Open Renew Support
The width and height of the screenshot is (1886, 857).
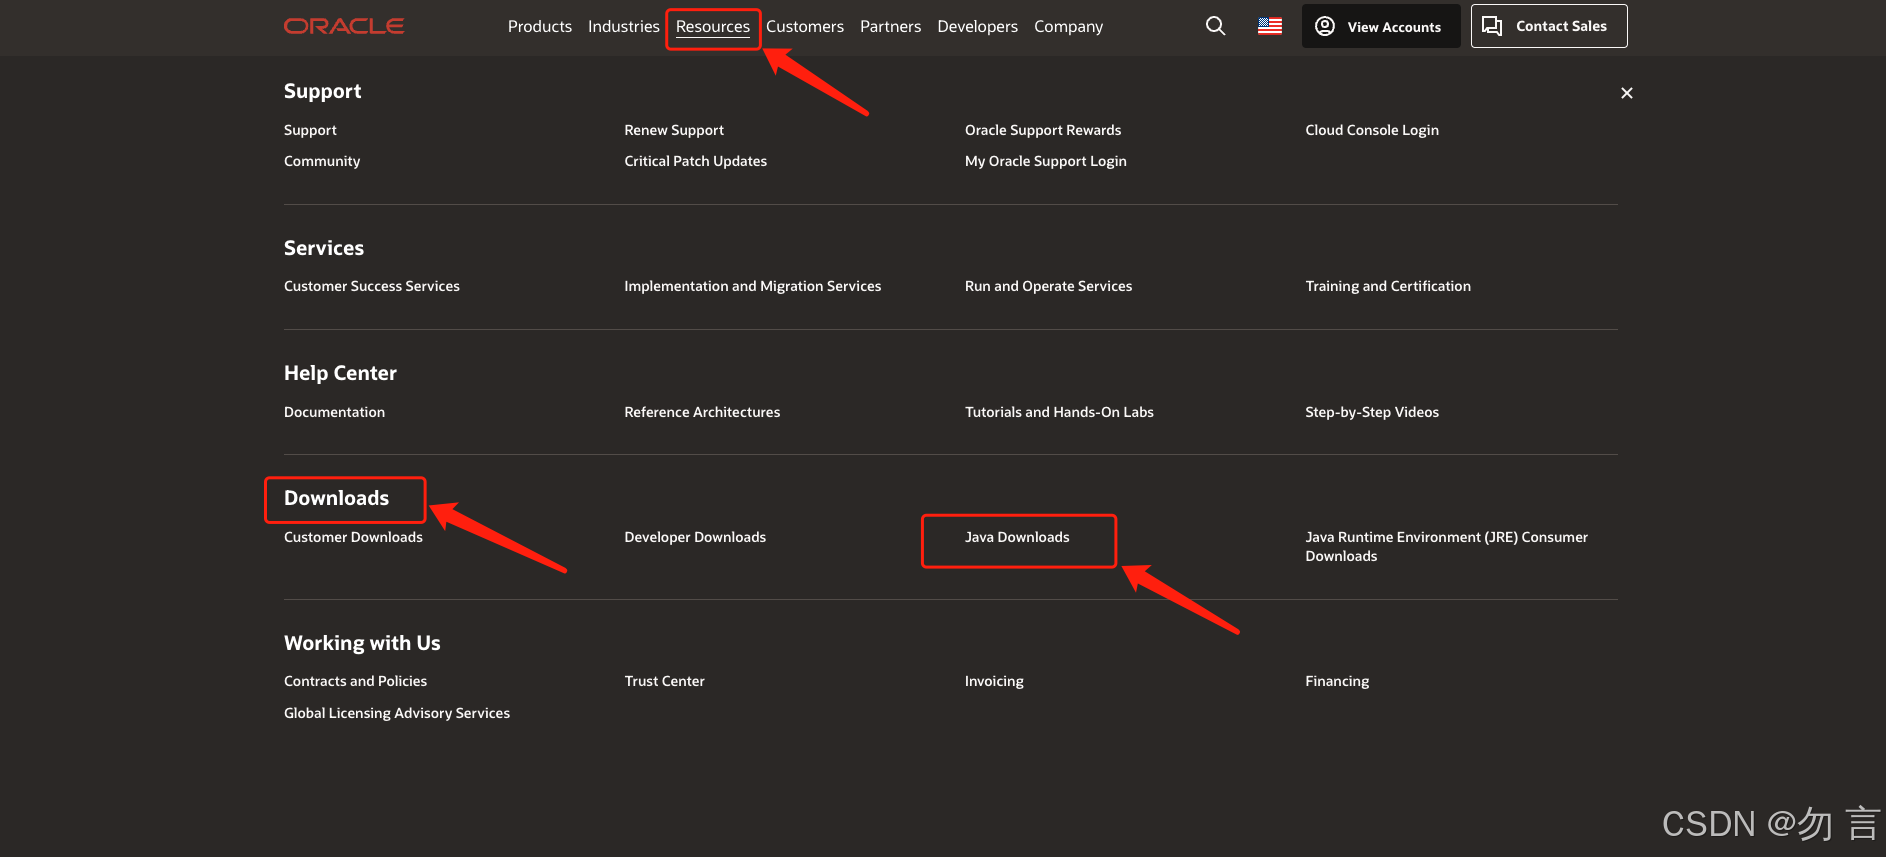(674, 130)
